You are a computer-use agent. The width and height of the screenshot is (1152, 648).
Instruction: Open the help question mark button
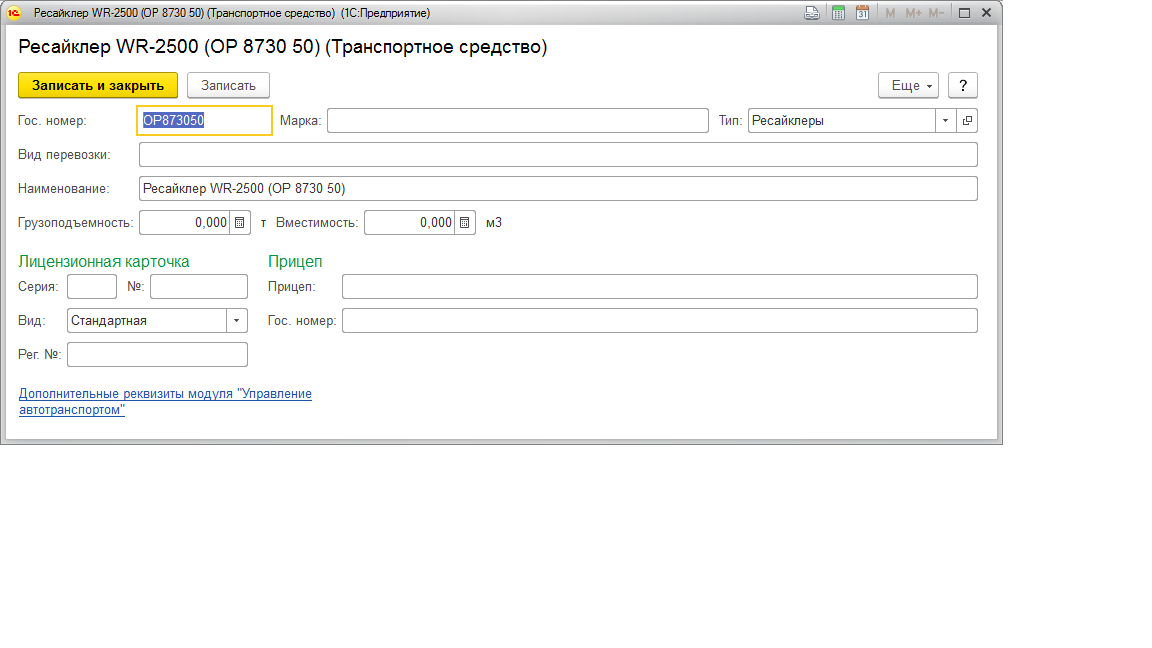tap(962, 86)
